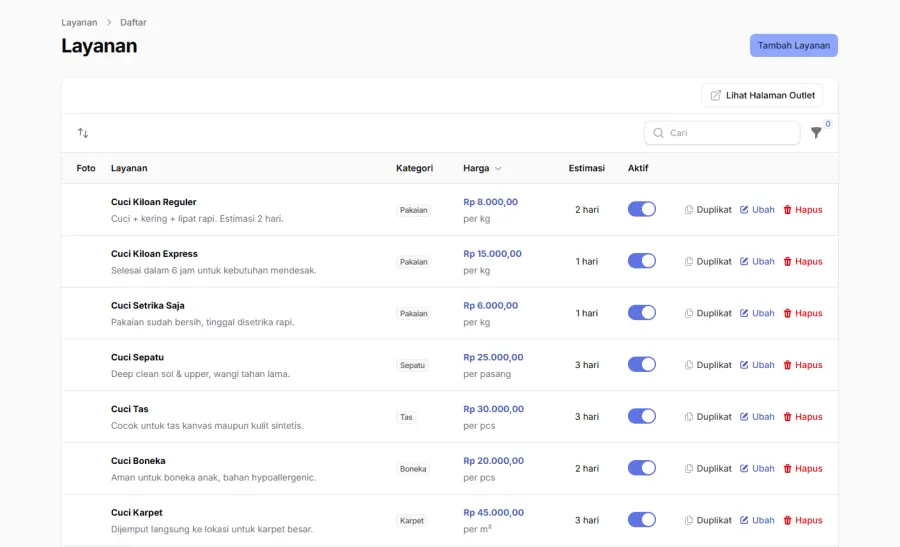Click the Tas category badge
This screenshot has width=900, height=547.
pos(406,417)
